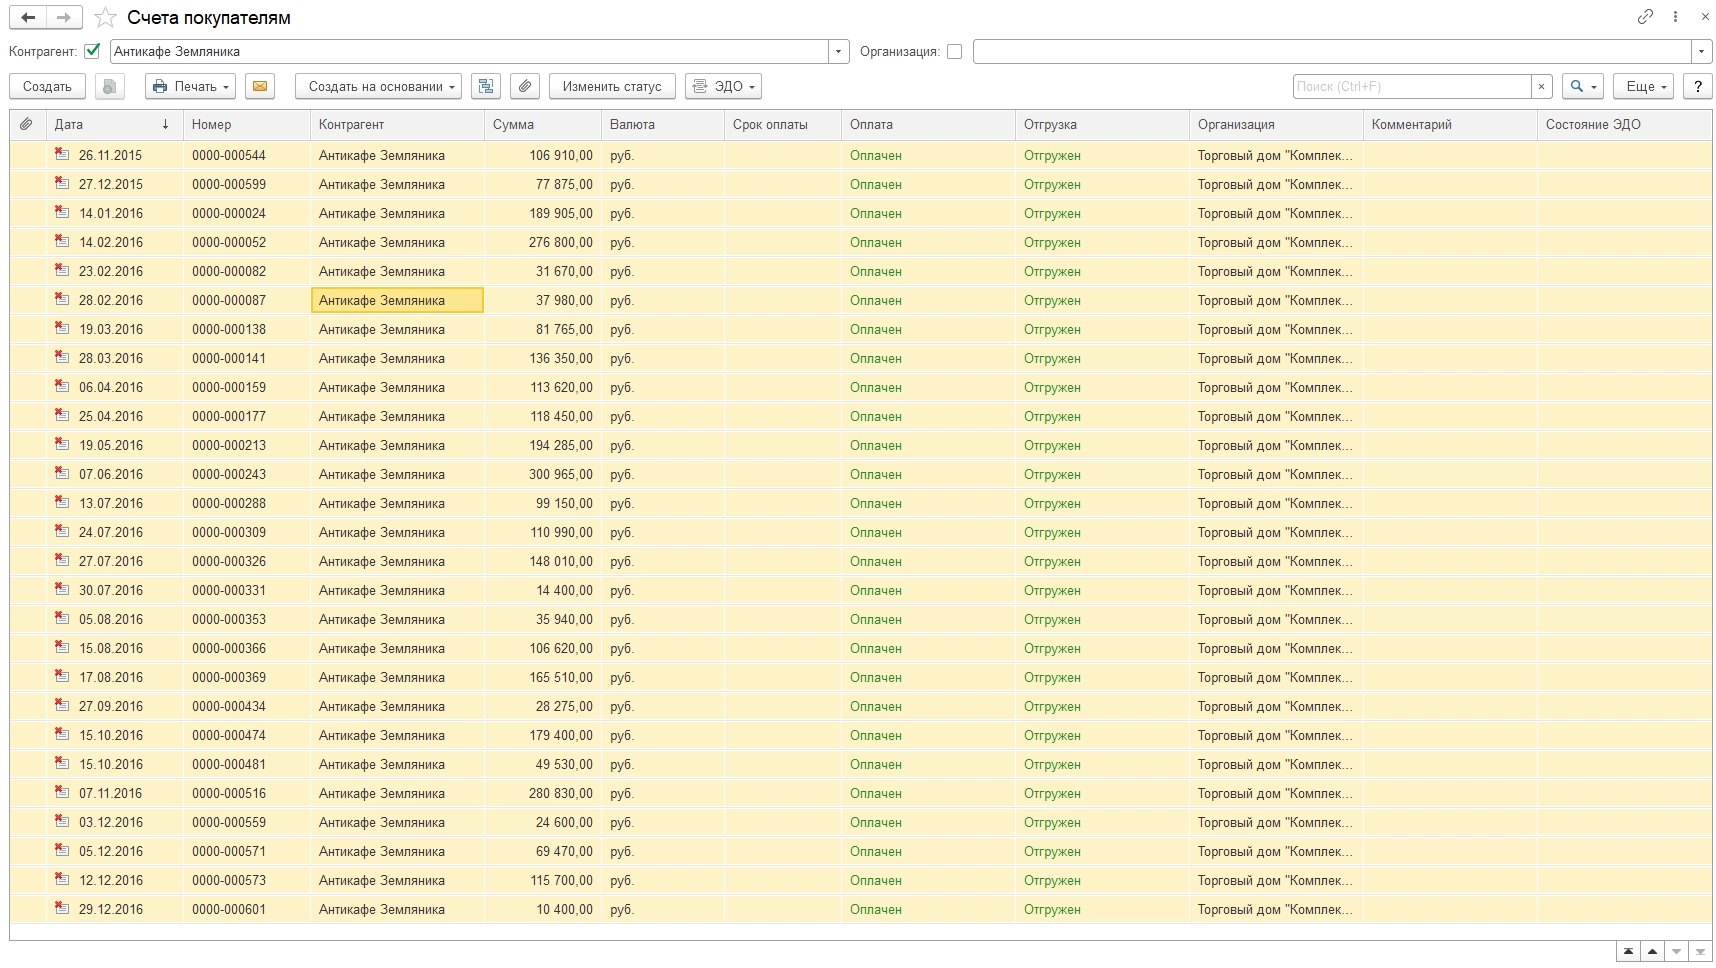Click the Создать button
1716x968 pixels.
pyautogui.click(x=47, y=87)
